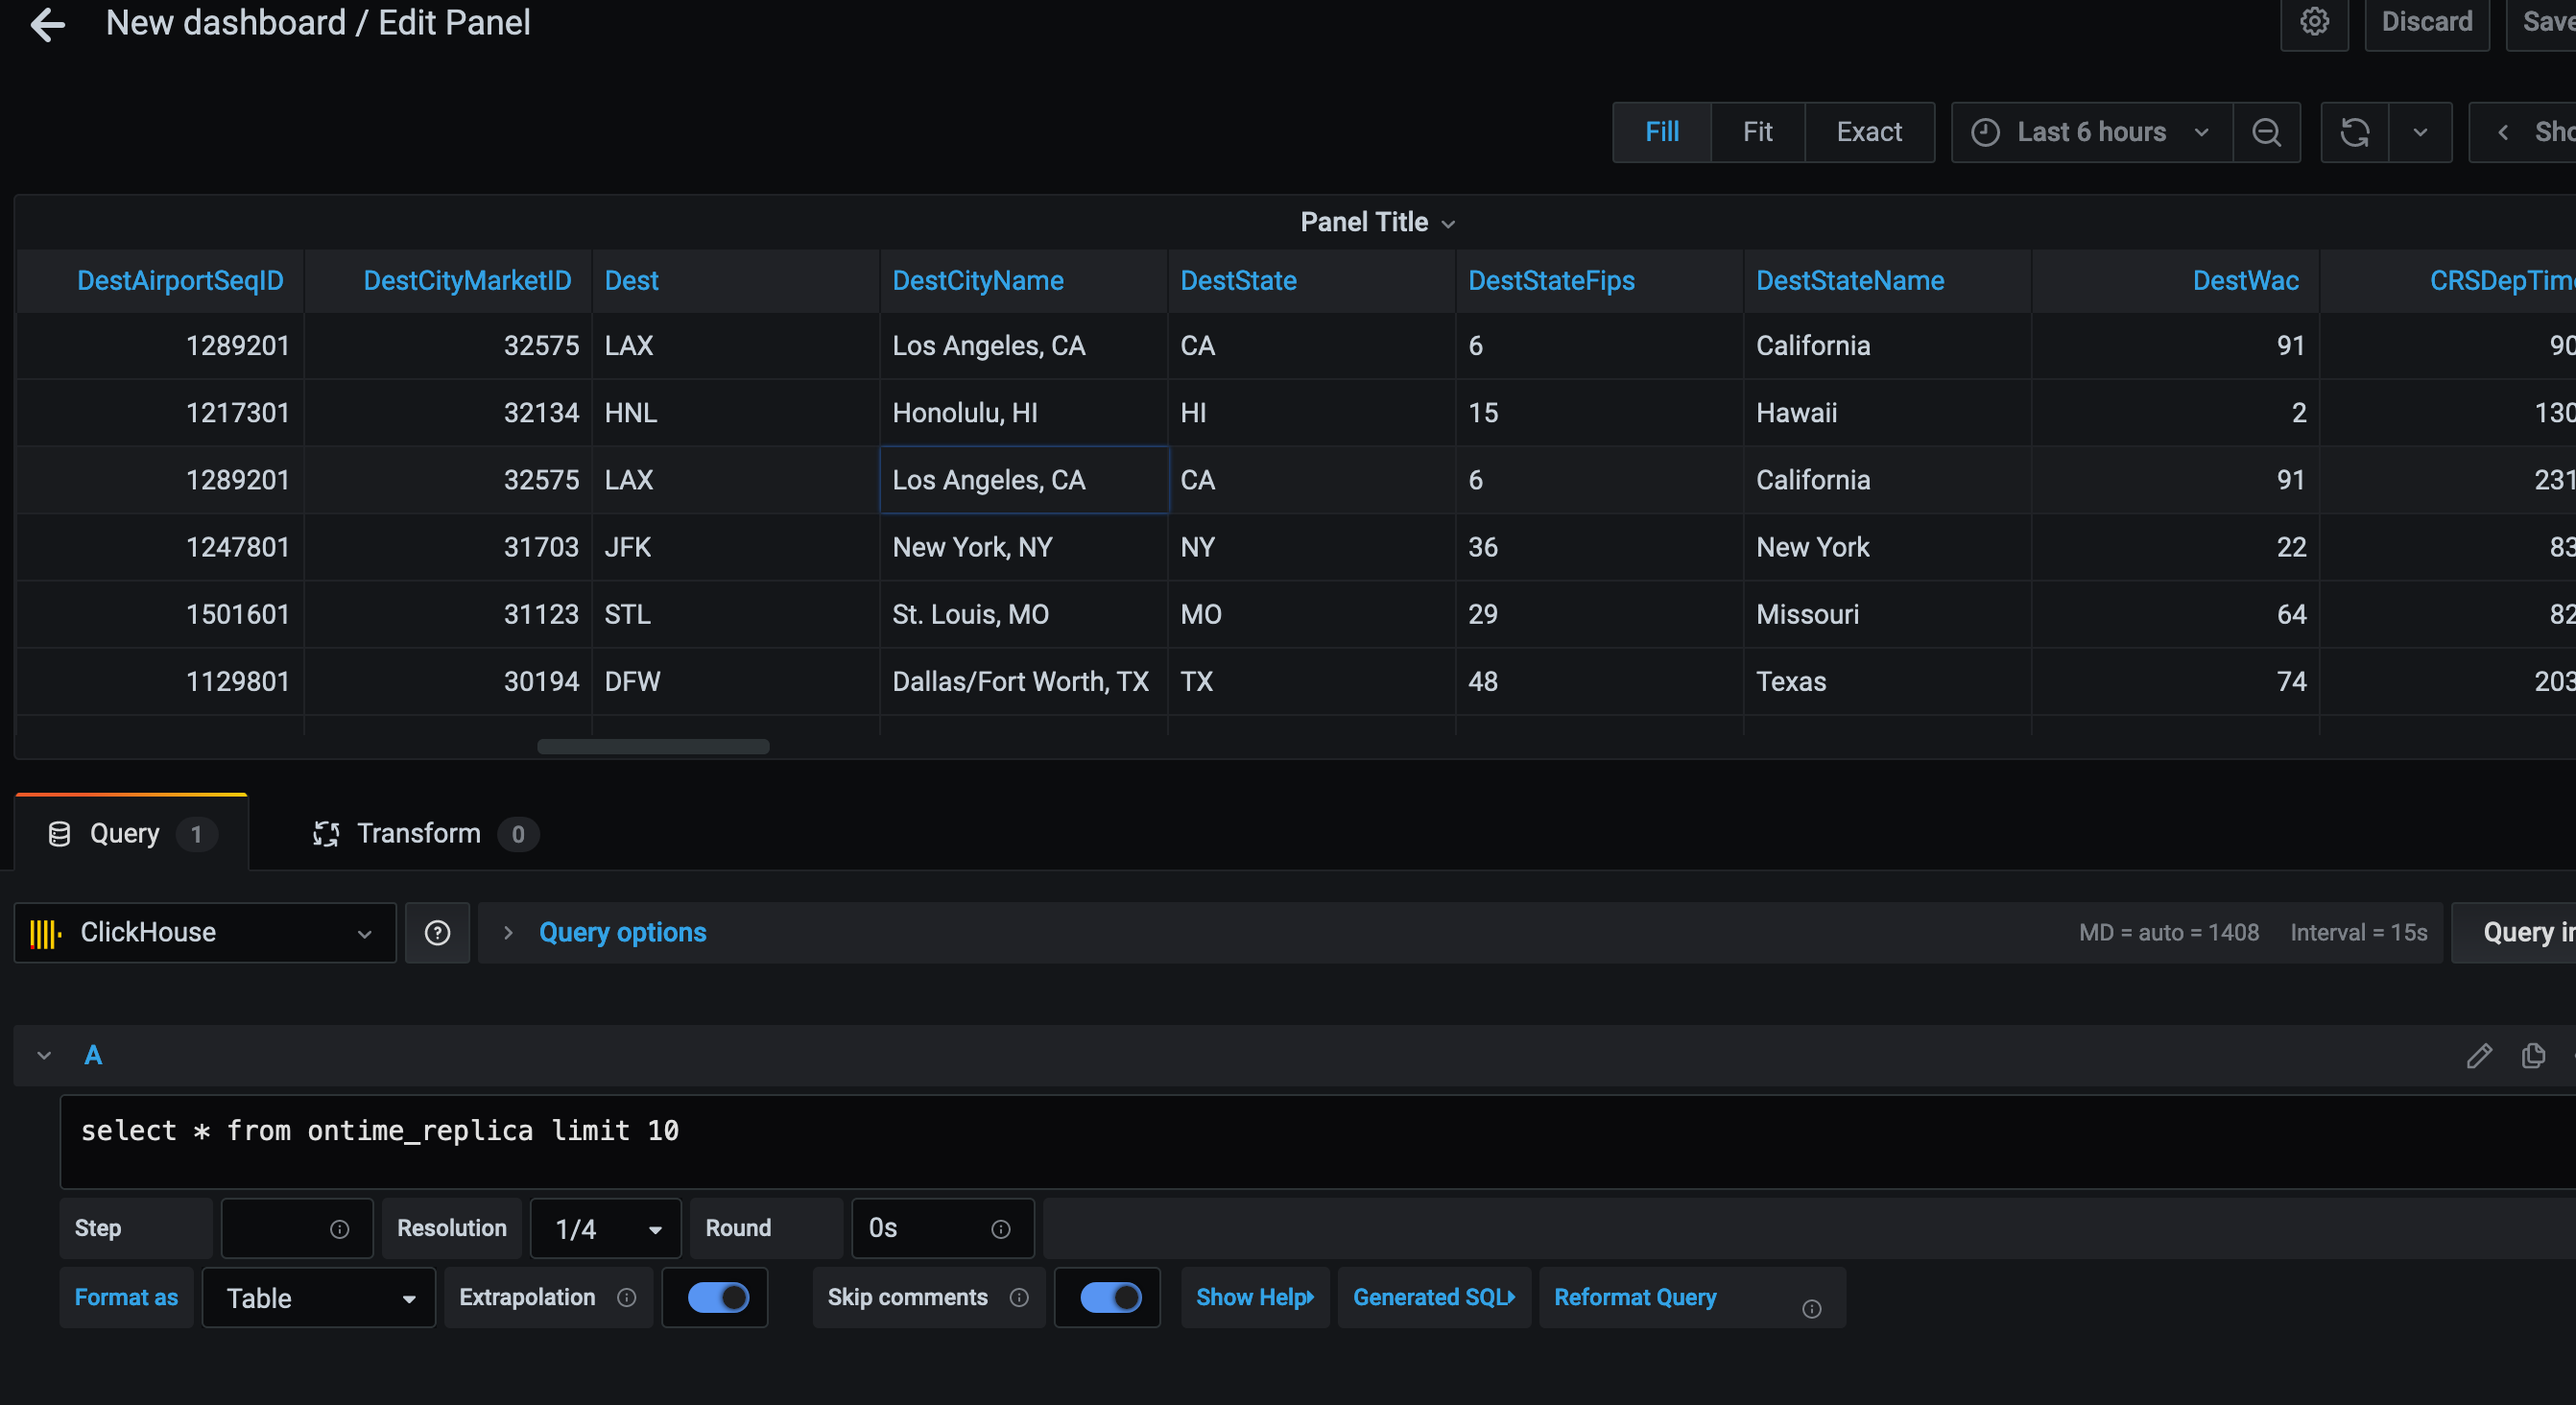This screenshot has height=1405, width=2576.
Task: Open the Panel Title menu
Action: point(1376,222)
